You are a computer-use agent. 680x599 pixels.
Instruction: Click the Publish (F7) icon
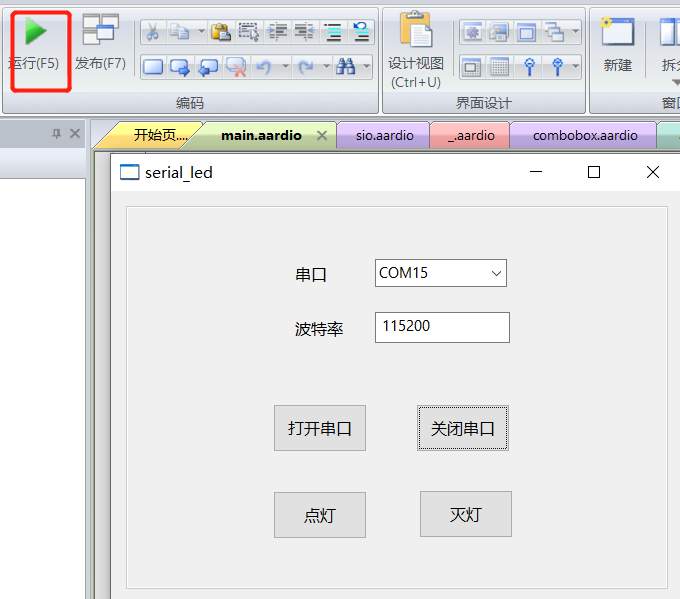click(x=101, y=29)
